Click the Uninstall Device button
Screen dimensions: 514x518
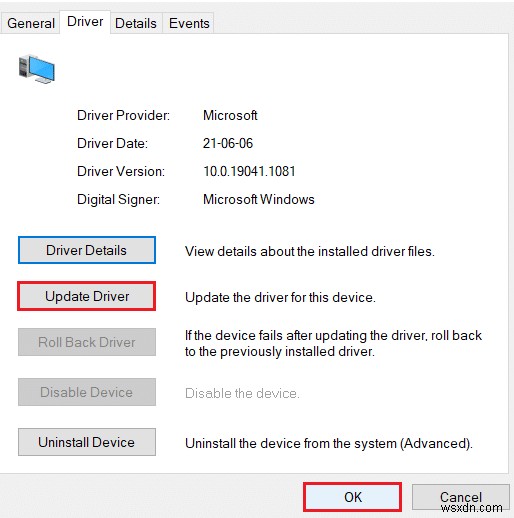pyautogui.click(x=87, y=442)
